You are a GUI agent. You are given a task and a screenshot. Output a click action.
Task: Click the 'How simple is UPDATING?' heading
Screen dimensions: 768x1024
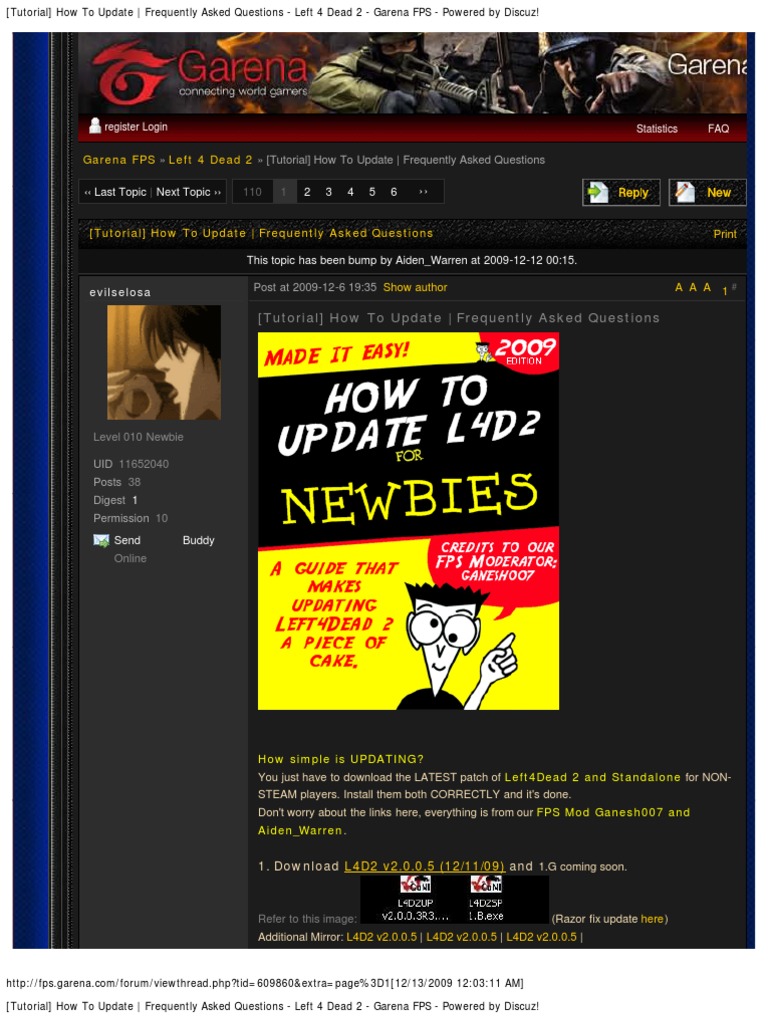[341, 759]
